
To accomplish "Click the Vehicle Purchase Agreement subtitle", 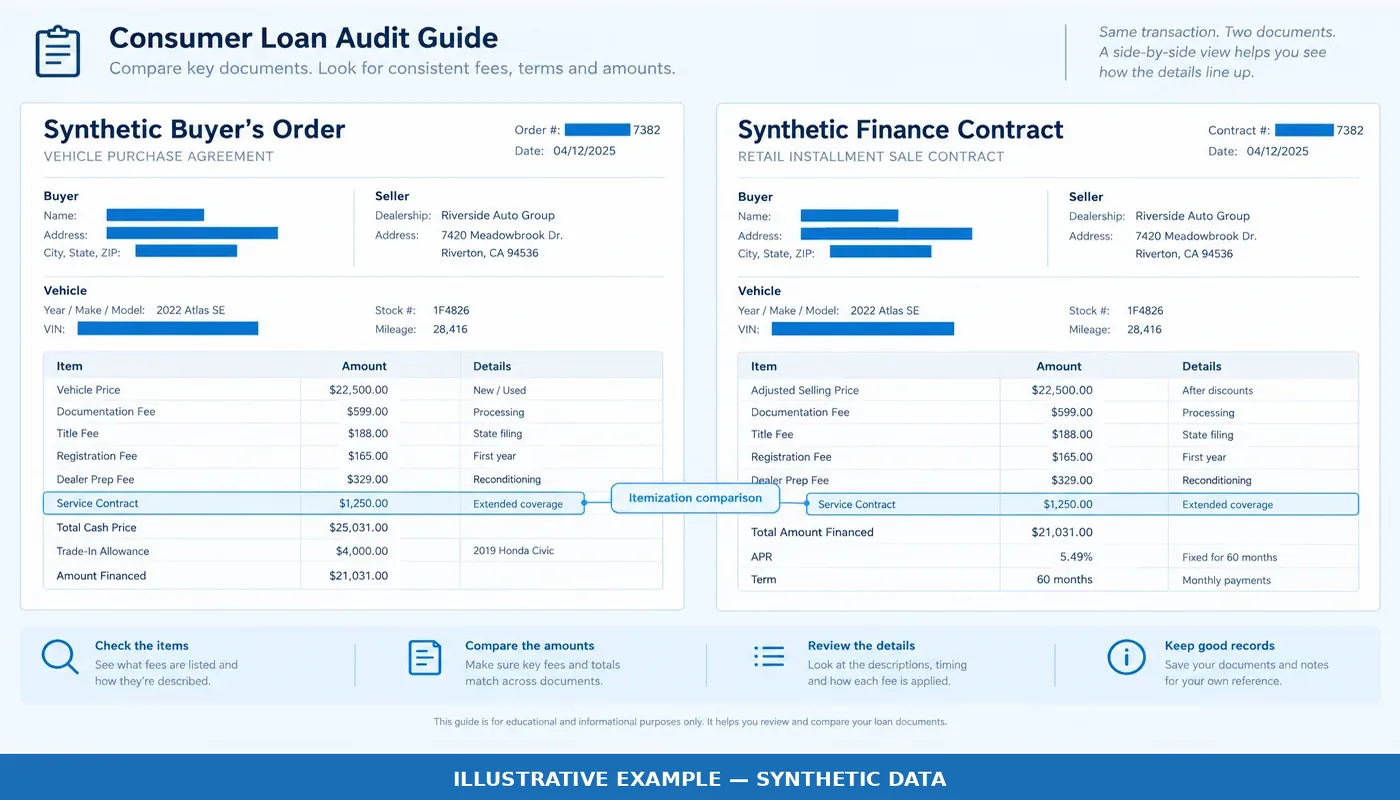I will coord(158,156).
